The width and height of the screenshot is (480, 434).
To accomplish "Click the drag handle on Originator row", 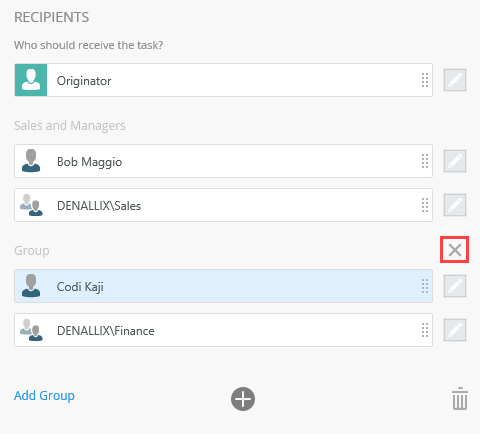I will (425, 80).
